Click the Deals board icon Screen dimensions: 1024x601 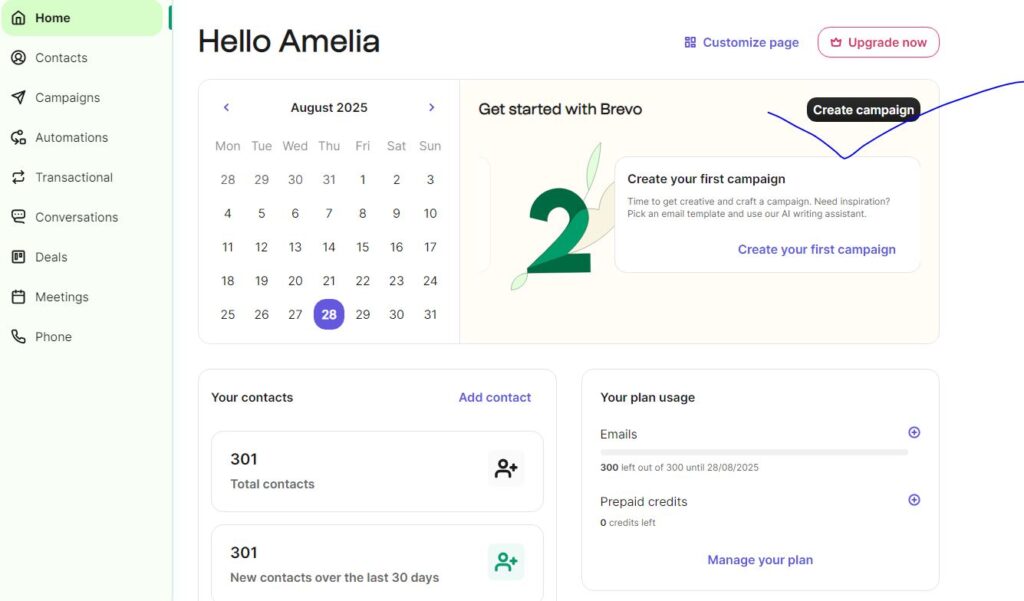coord(18,257)
